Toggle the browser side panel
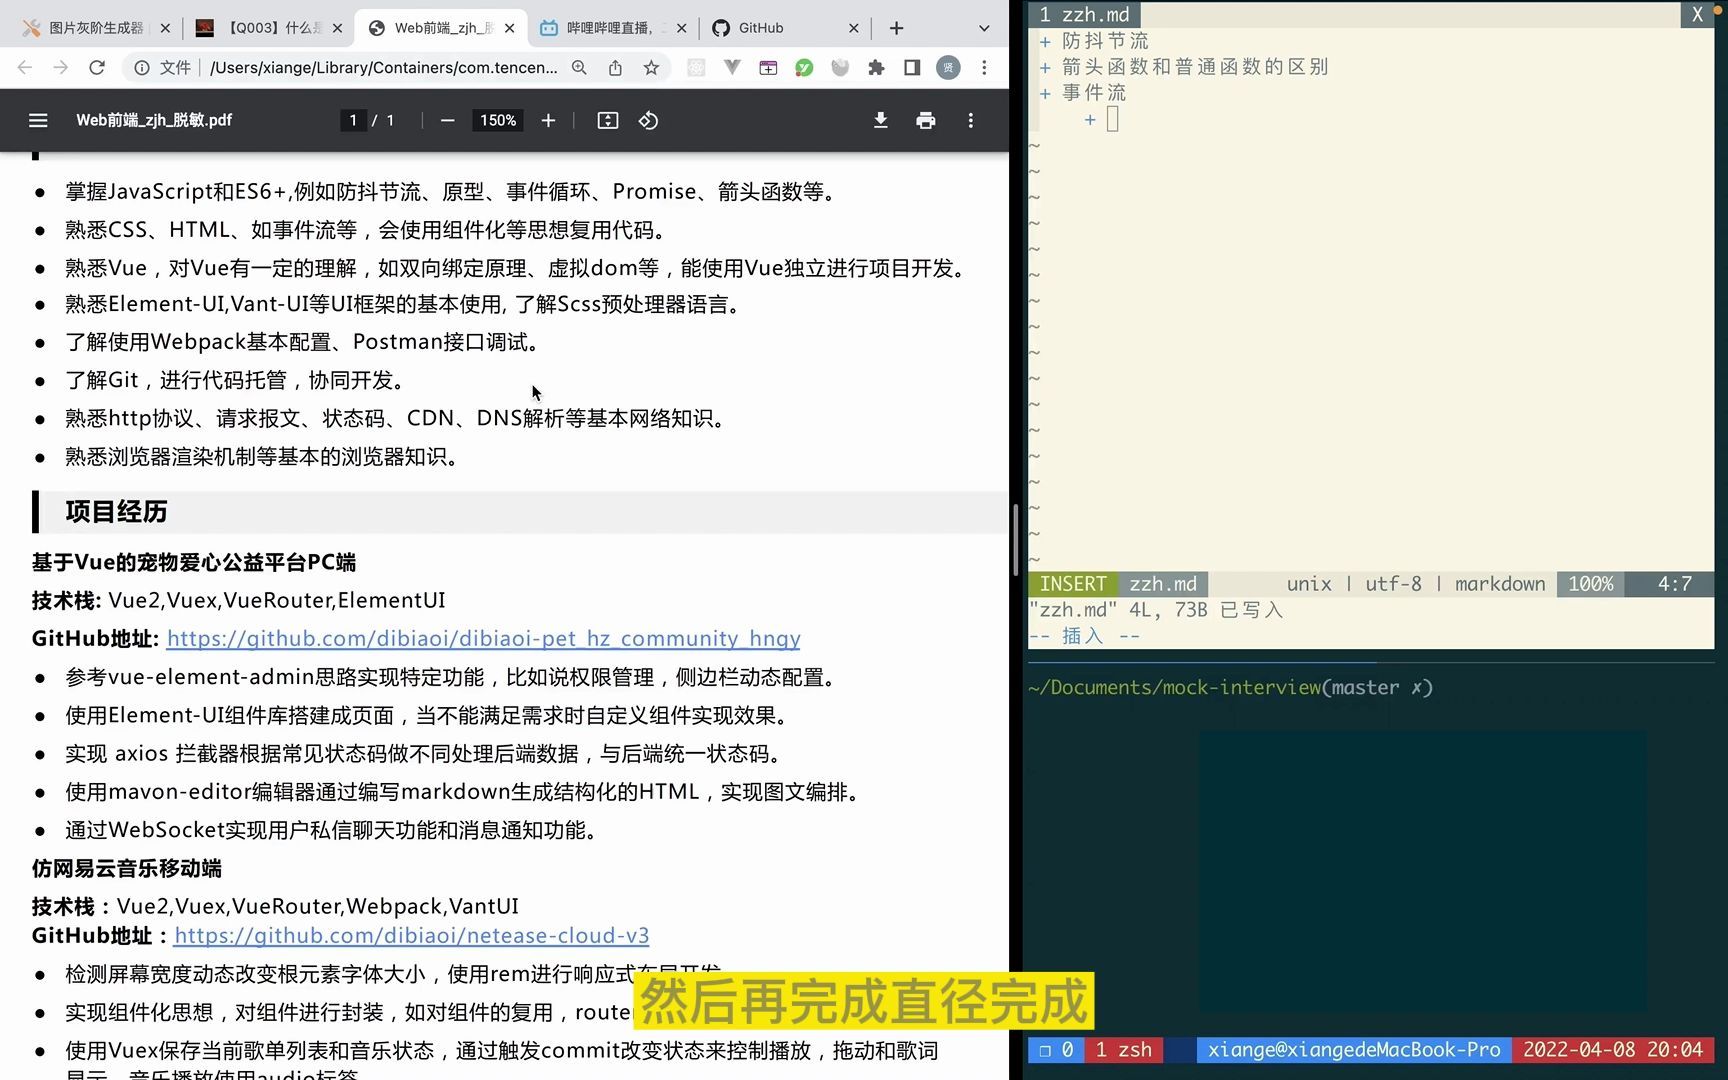The image size is (1728, 1080). pyautogui.click(x=912, y=67)
